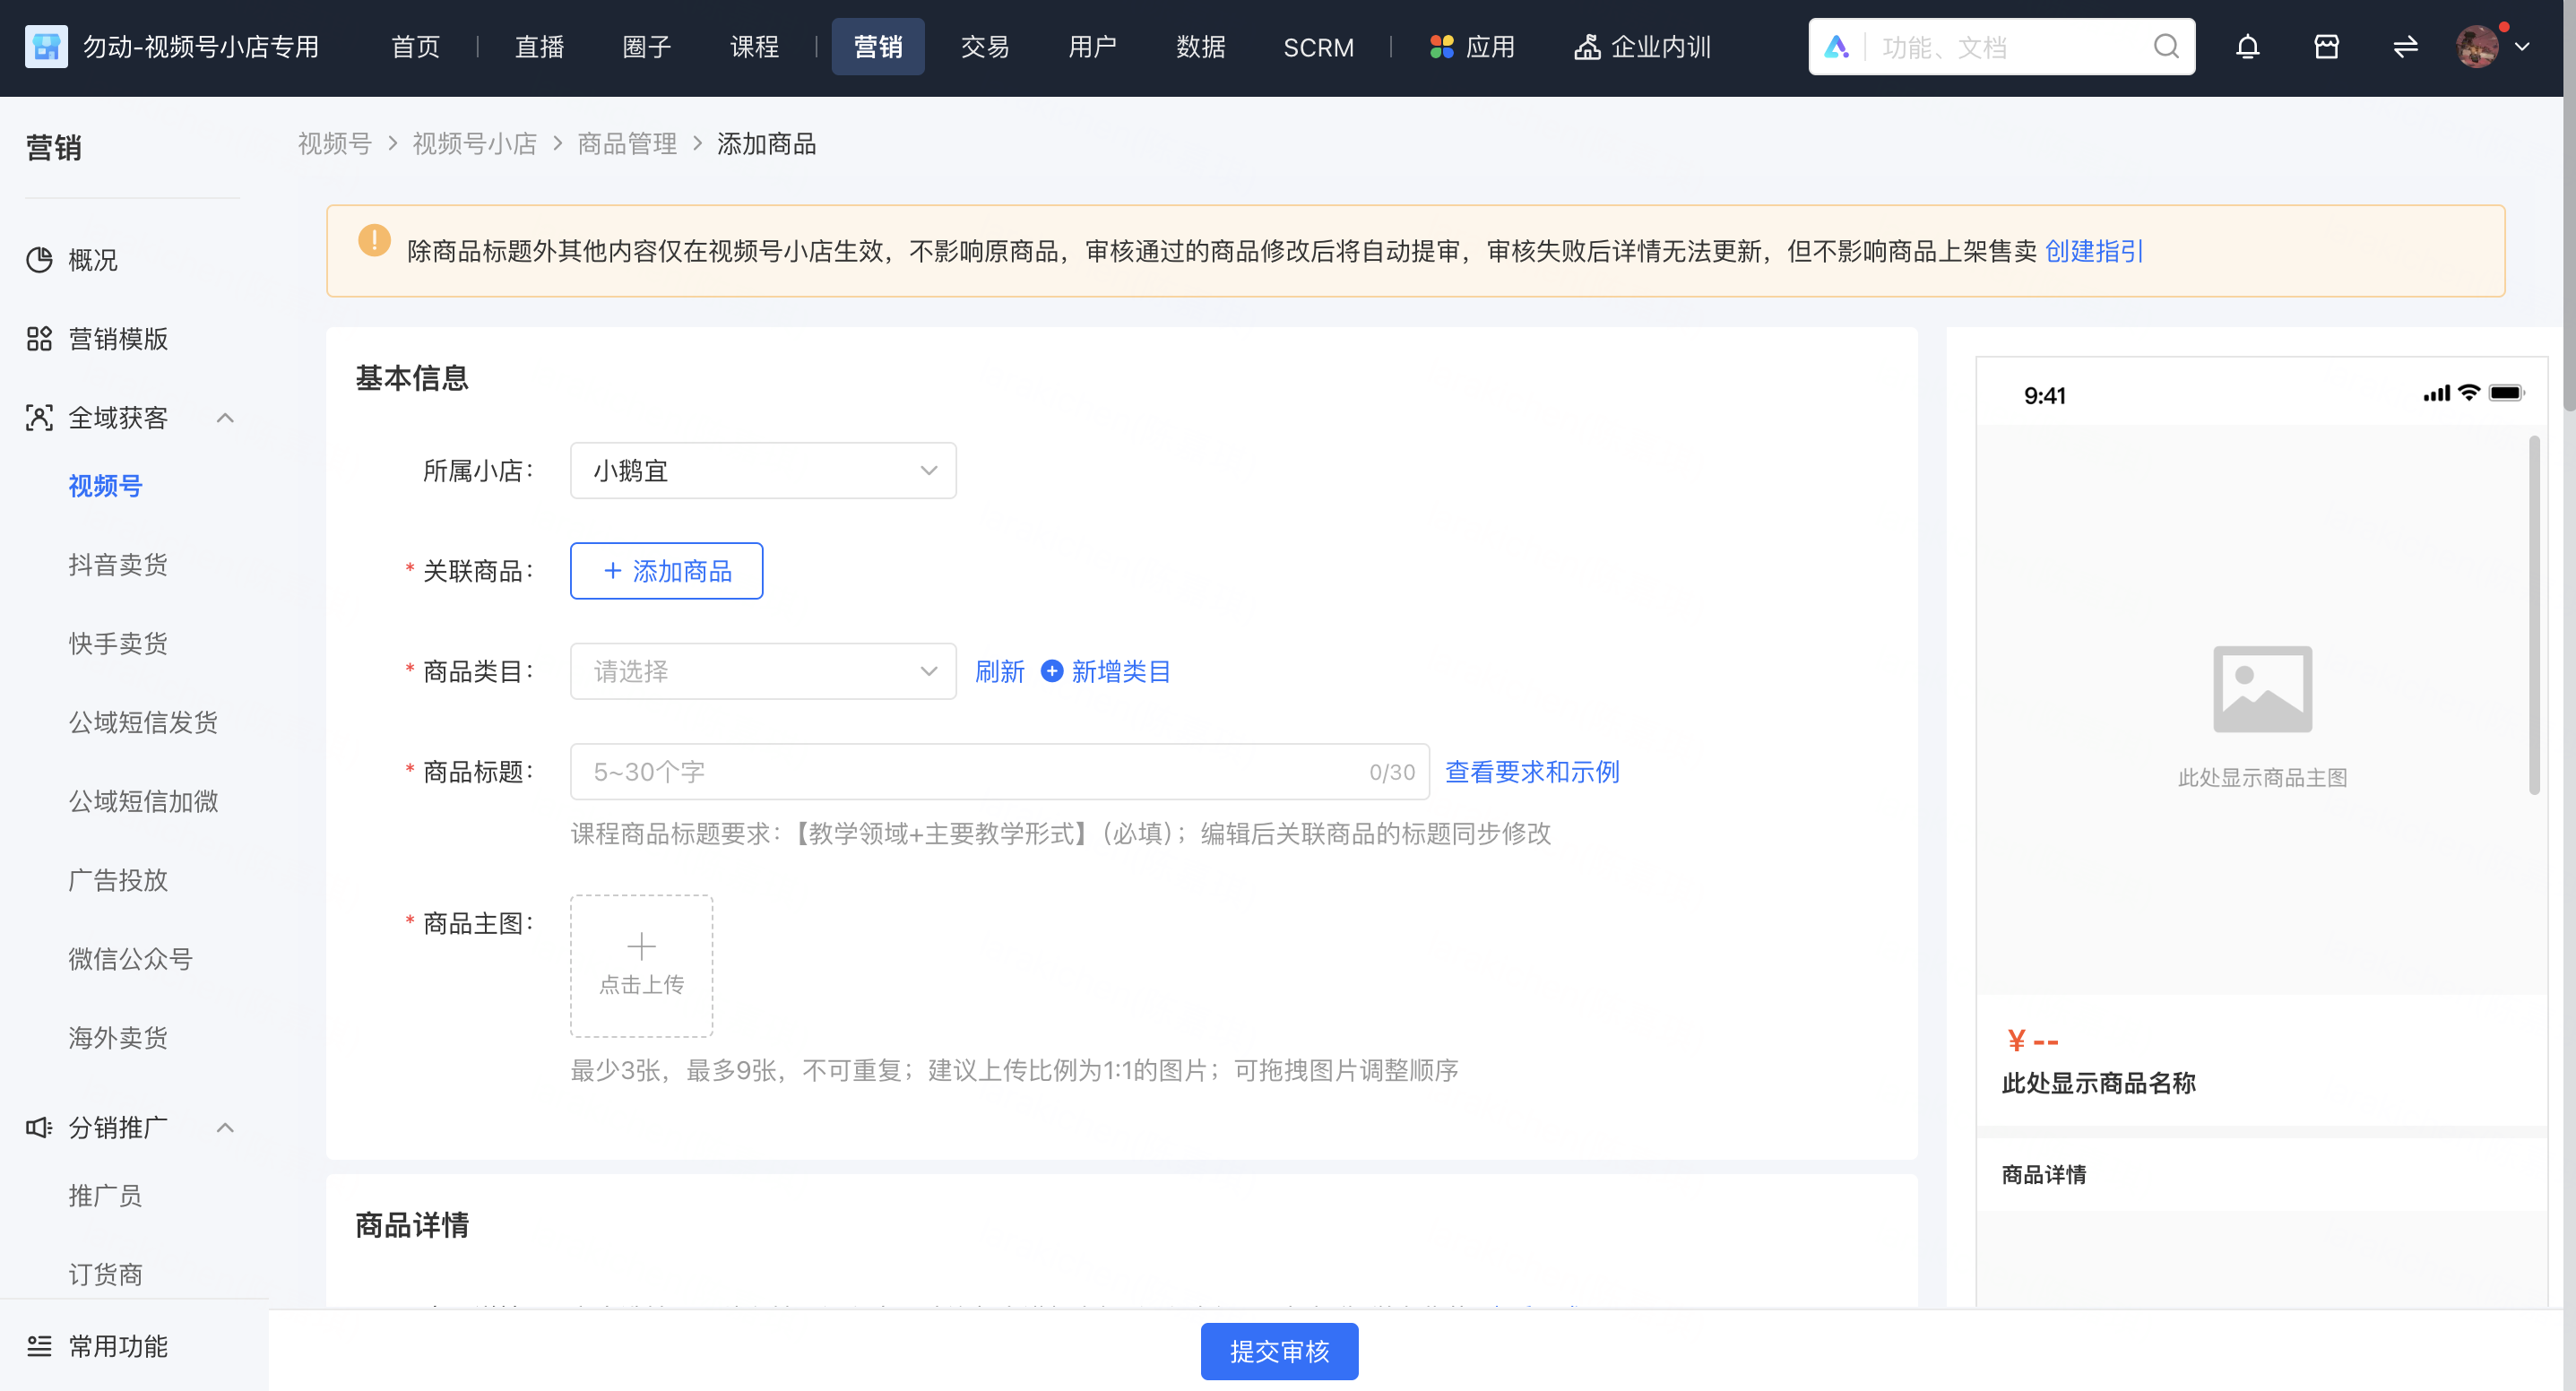Click the 点击上传 image upload box
2576x1391 pixels.
pos(641,966)
